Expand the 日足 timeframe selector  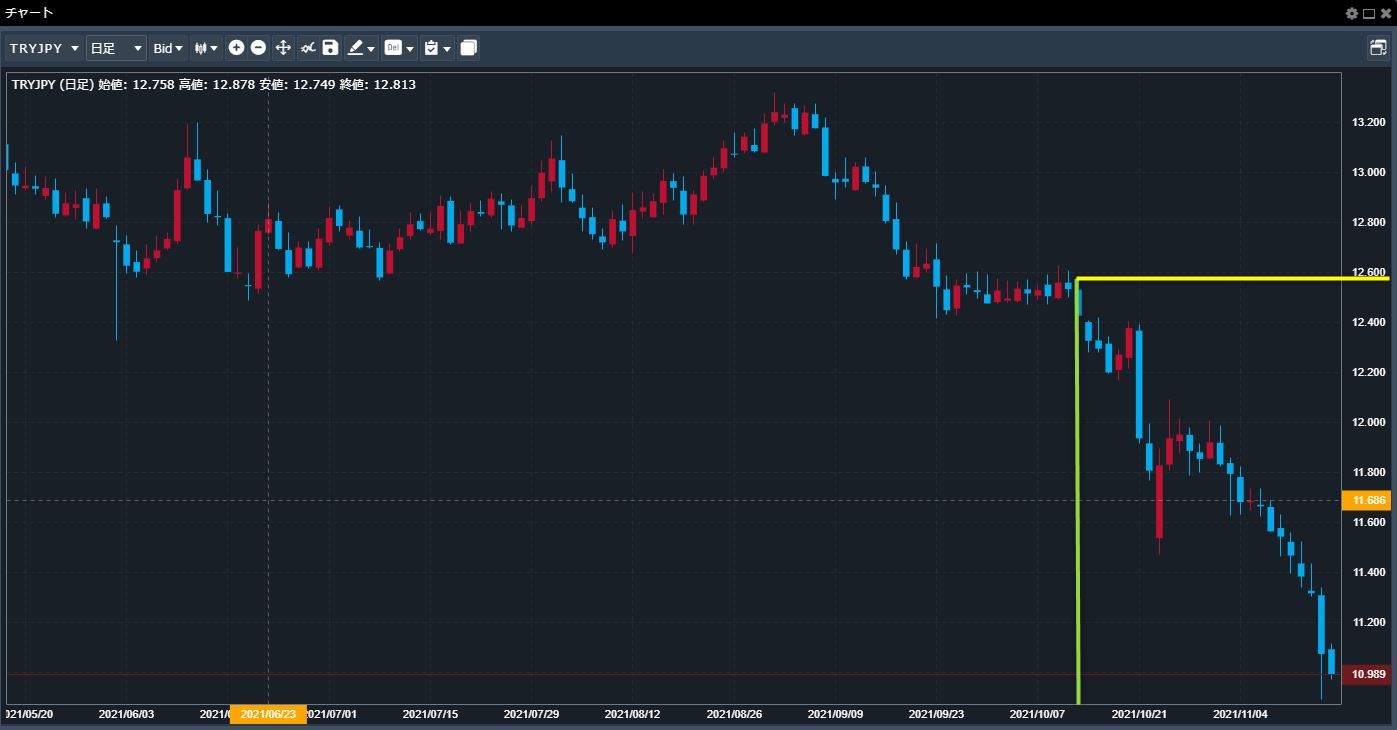coord(116,48)
